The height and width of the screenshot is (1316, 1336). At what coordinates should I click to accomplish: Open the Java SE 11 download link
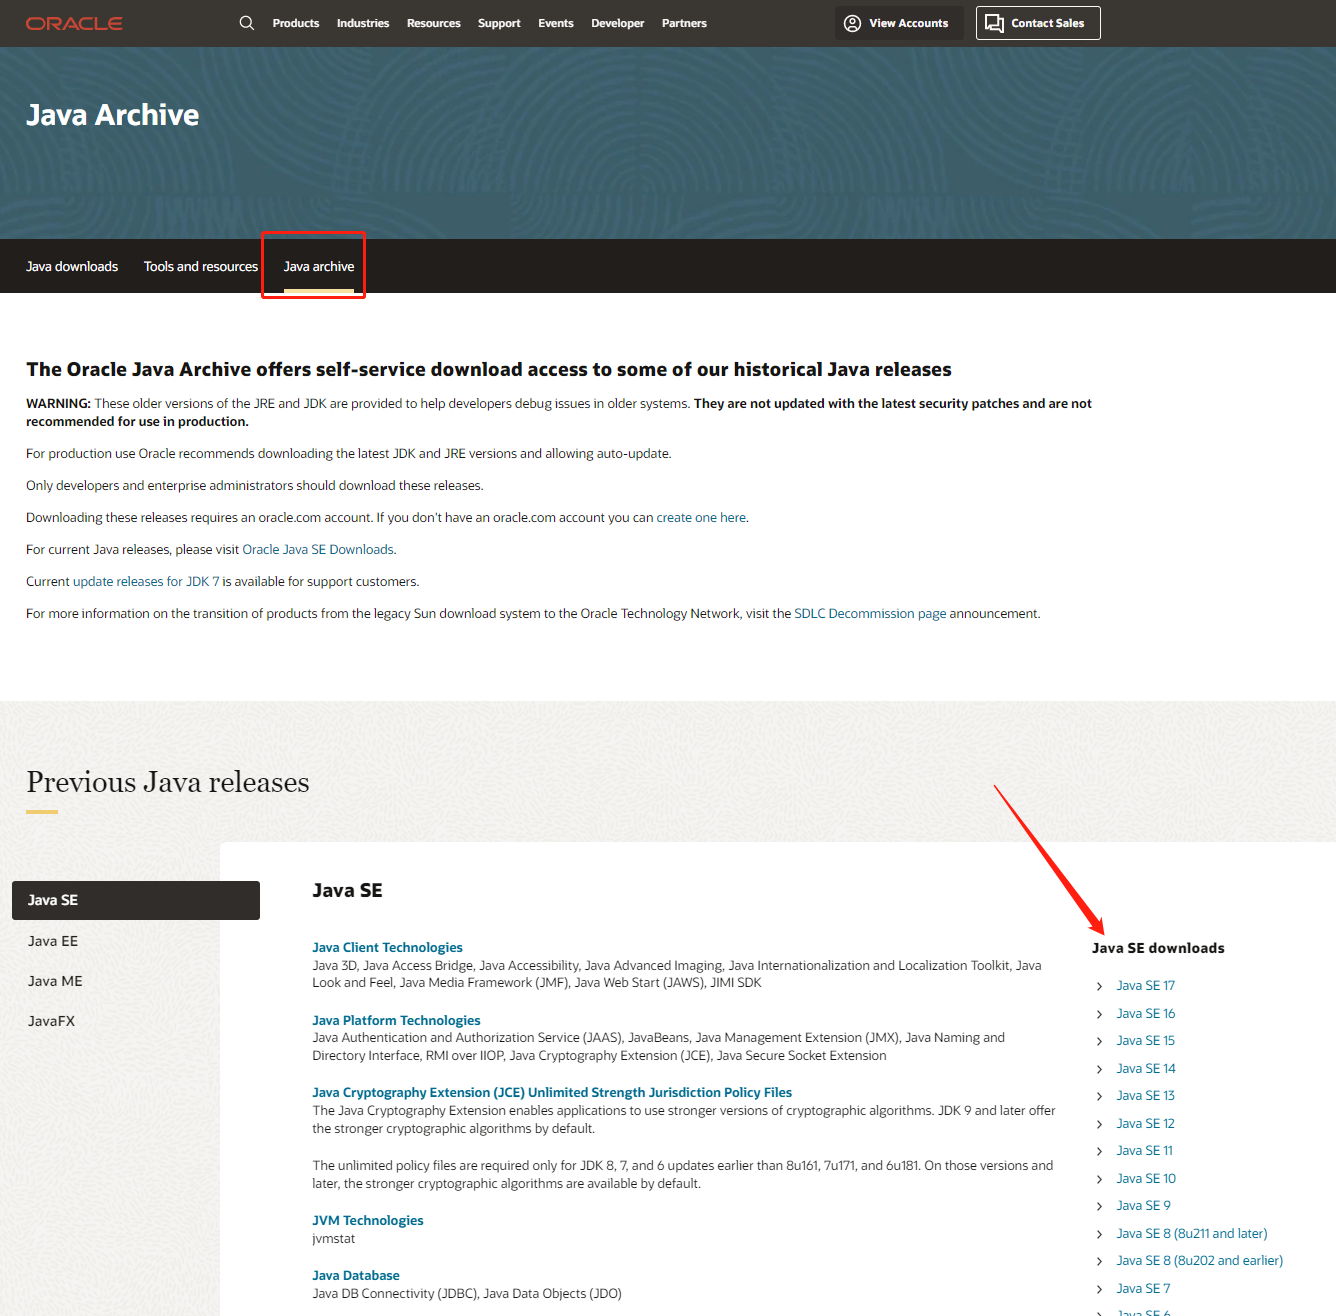point(1145,1150)
